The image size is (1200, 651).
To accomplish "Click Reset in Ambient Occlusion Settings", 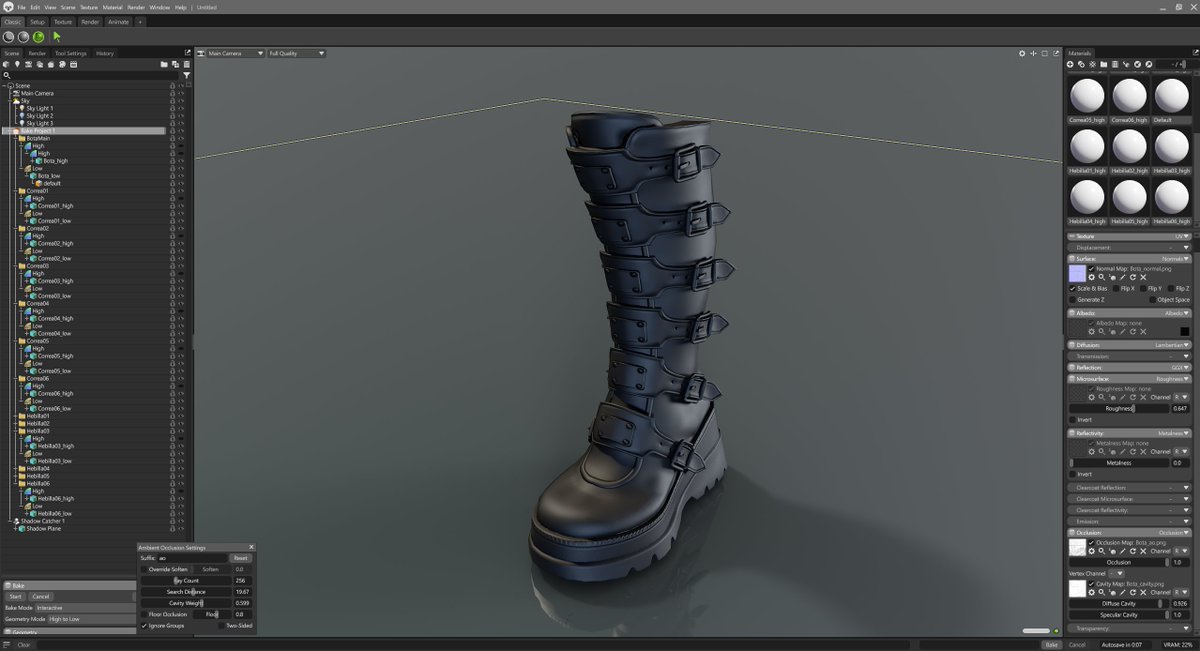I will coord(241,558).
